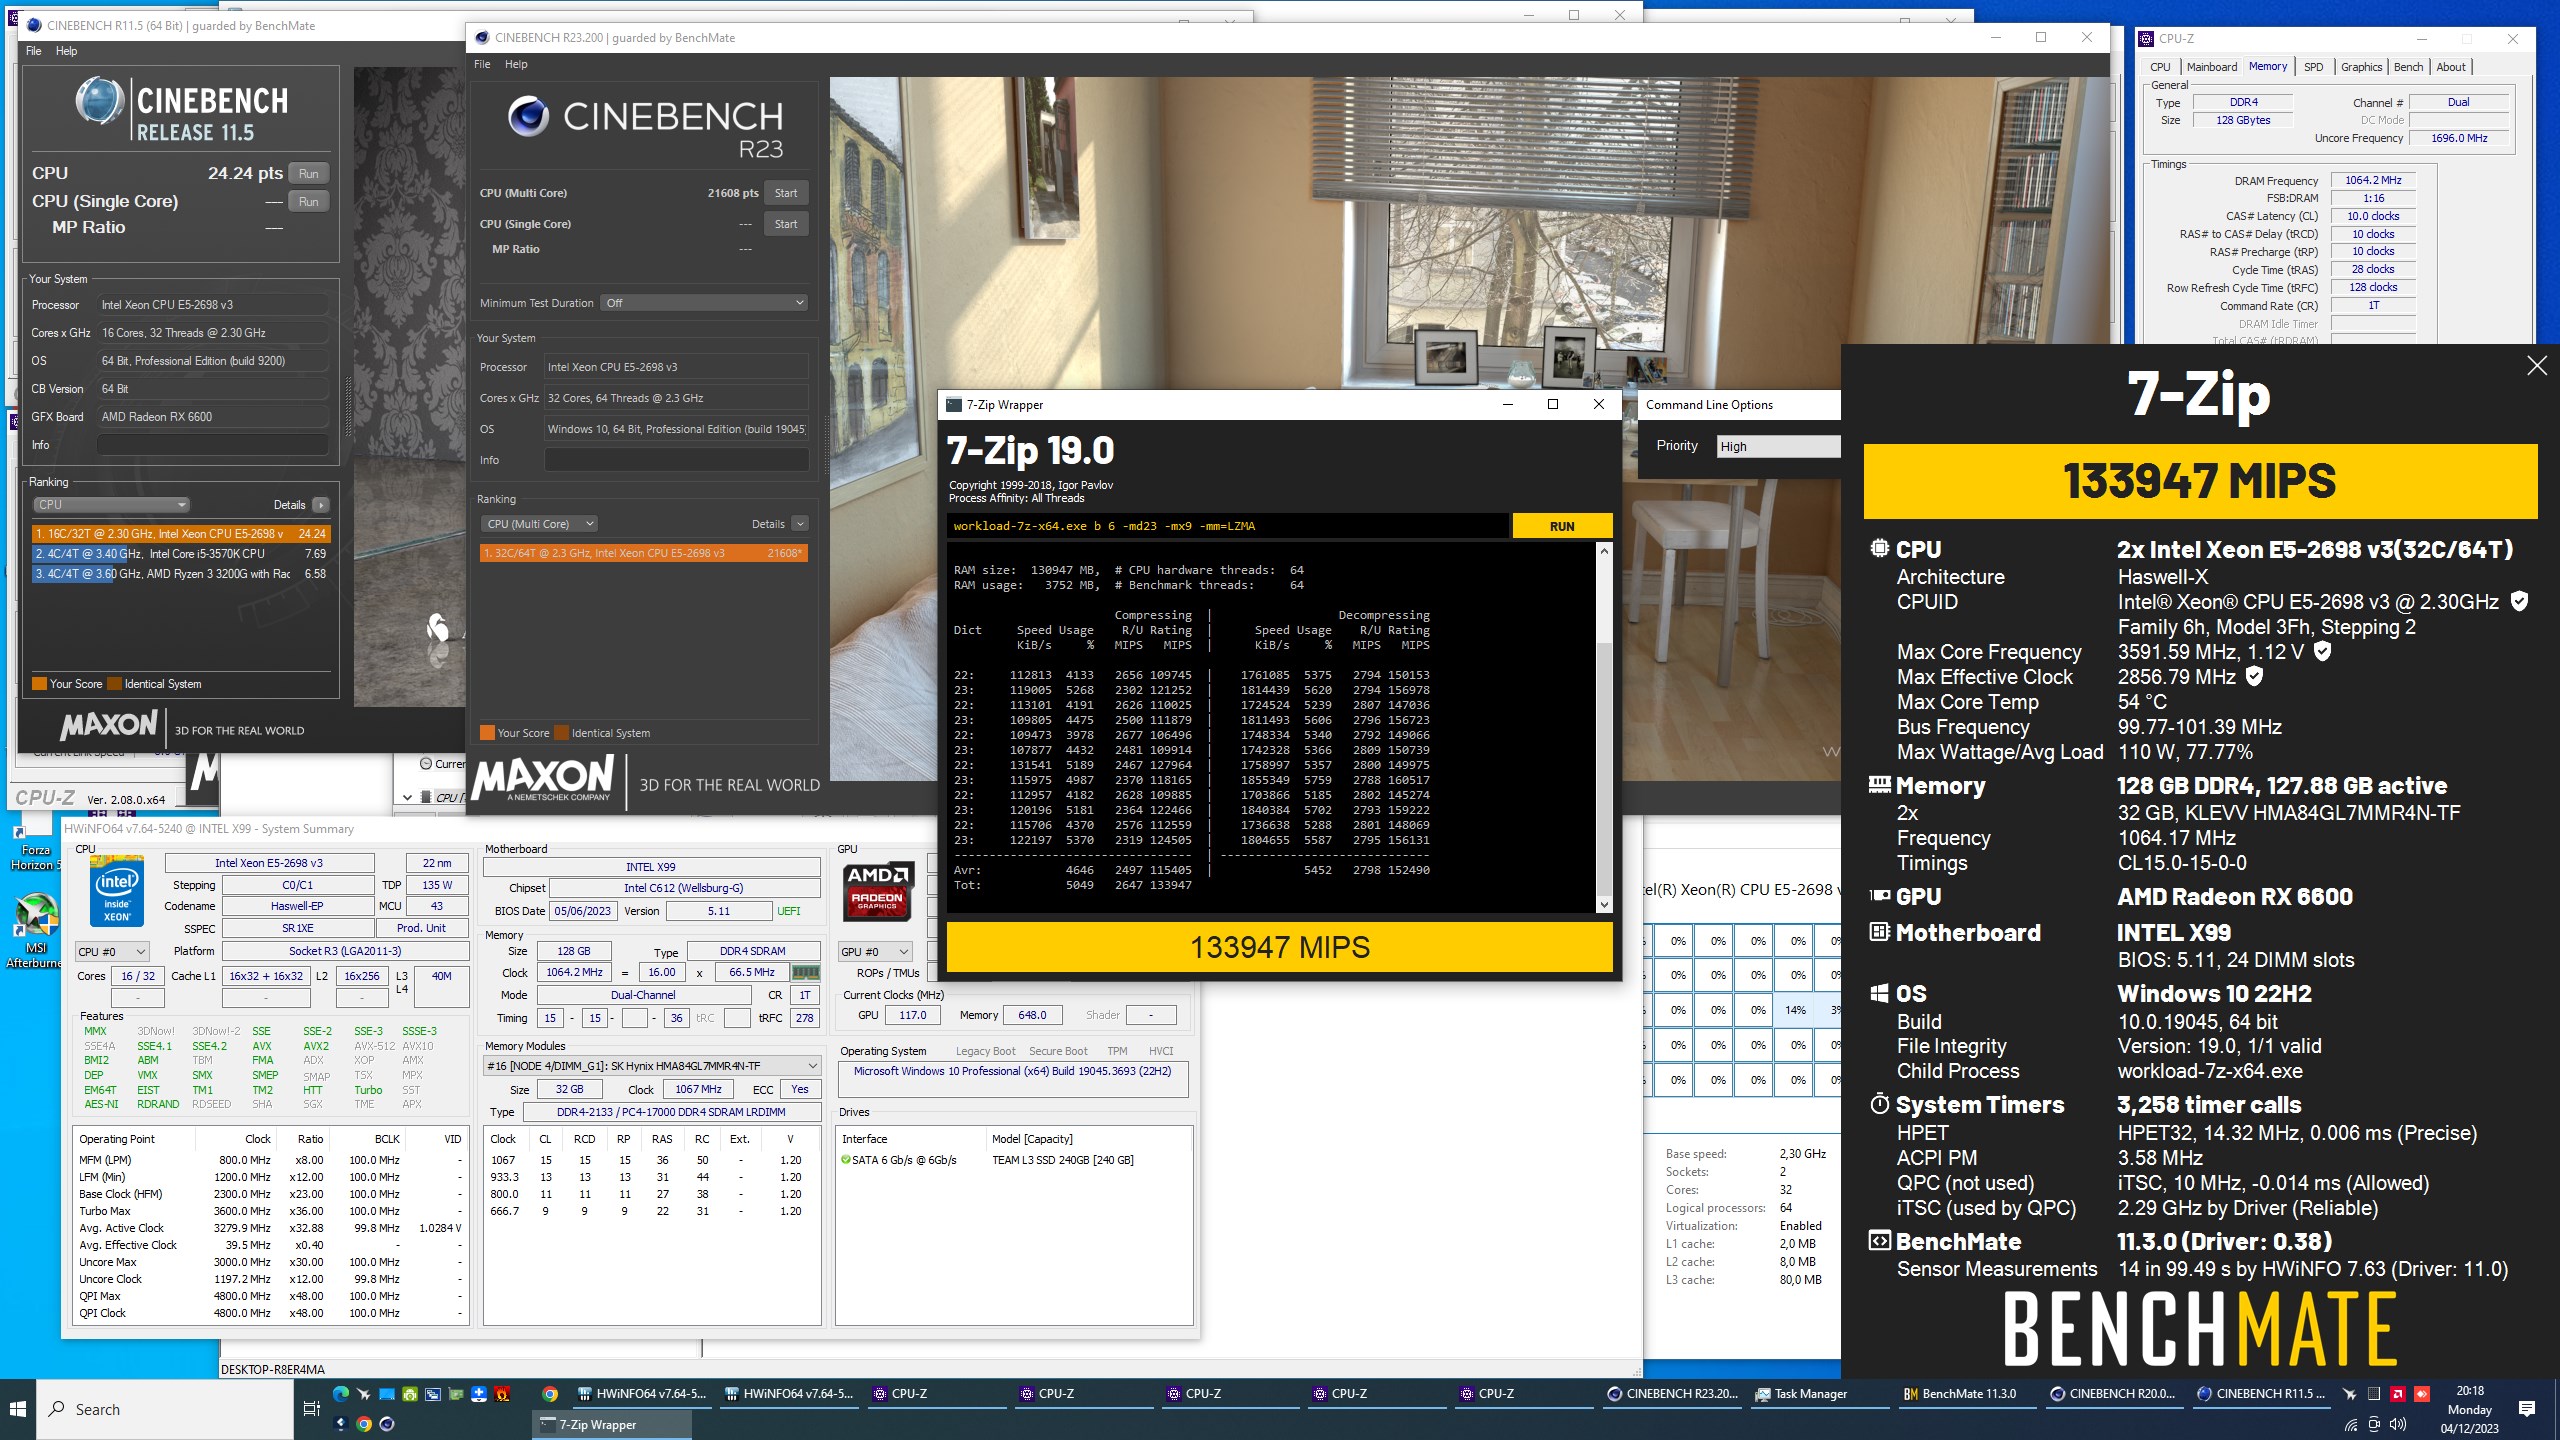Screen dimensions: 2560x1440
Task: Select the 32C/64T Xeon E5-2698 v3 ranking row in R23
Action: click(643, 553)
